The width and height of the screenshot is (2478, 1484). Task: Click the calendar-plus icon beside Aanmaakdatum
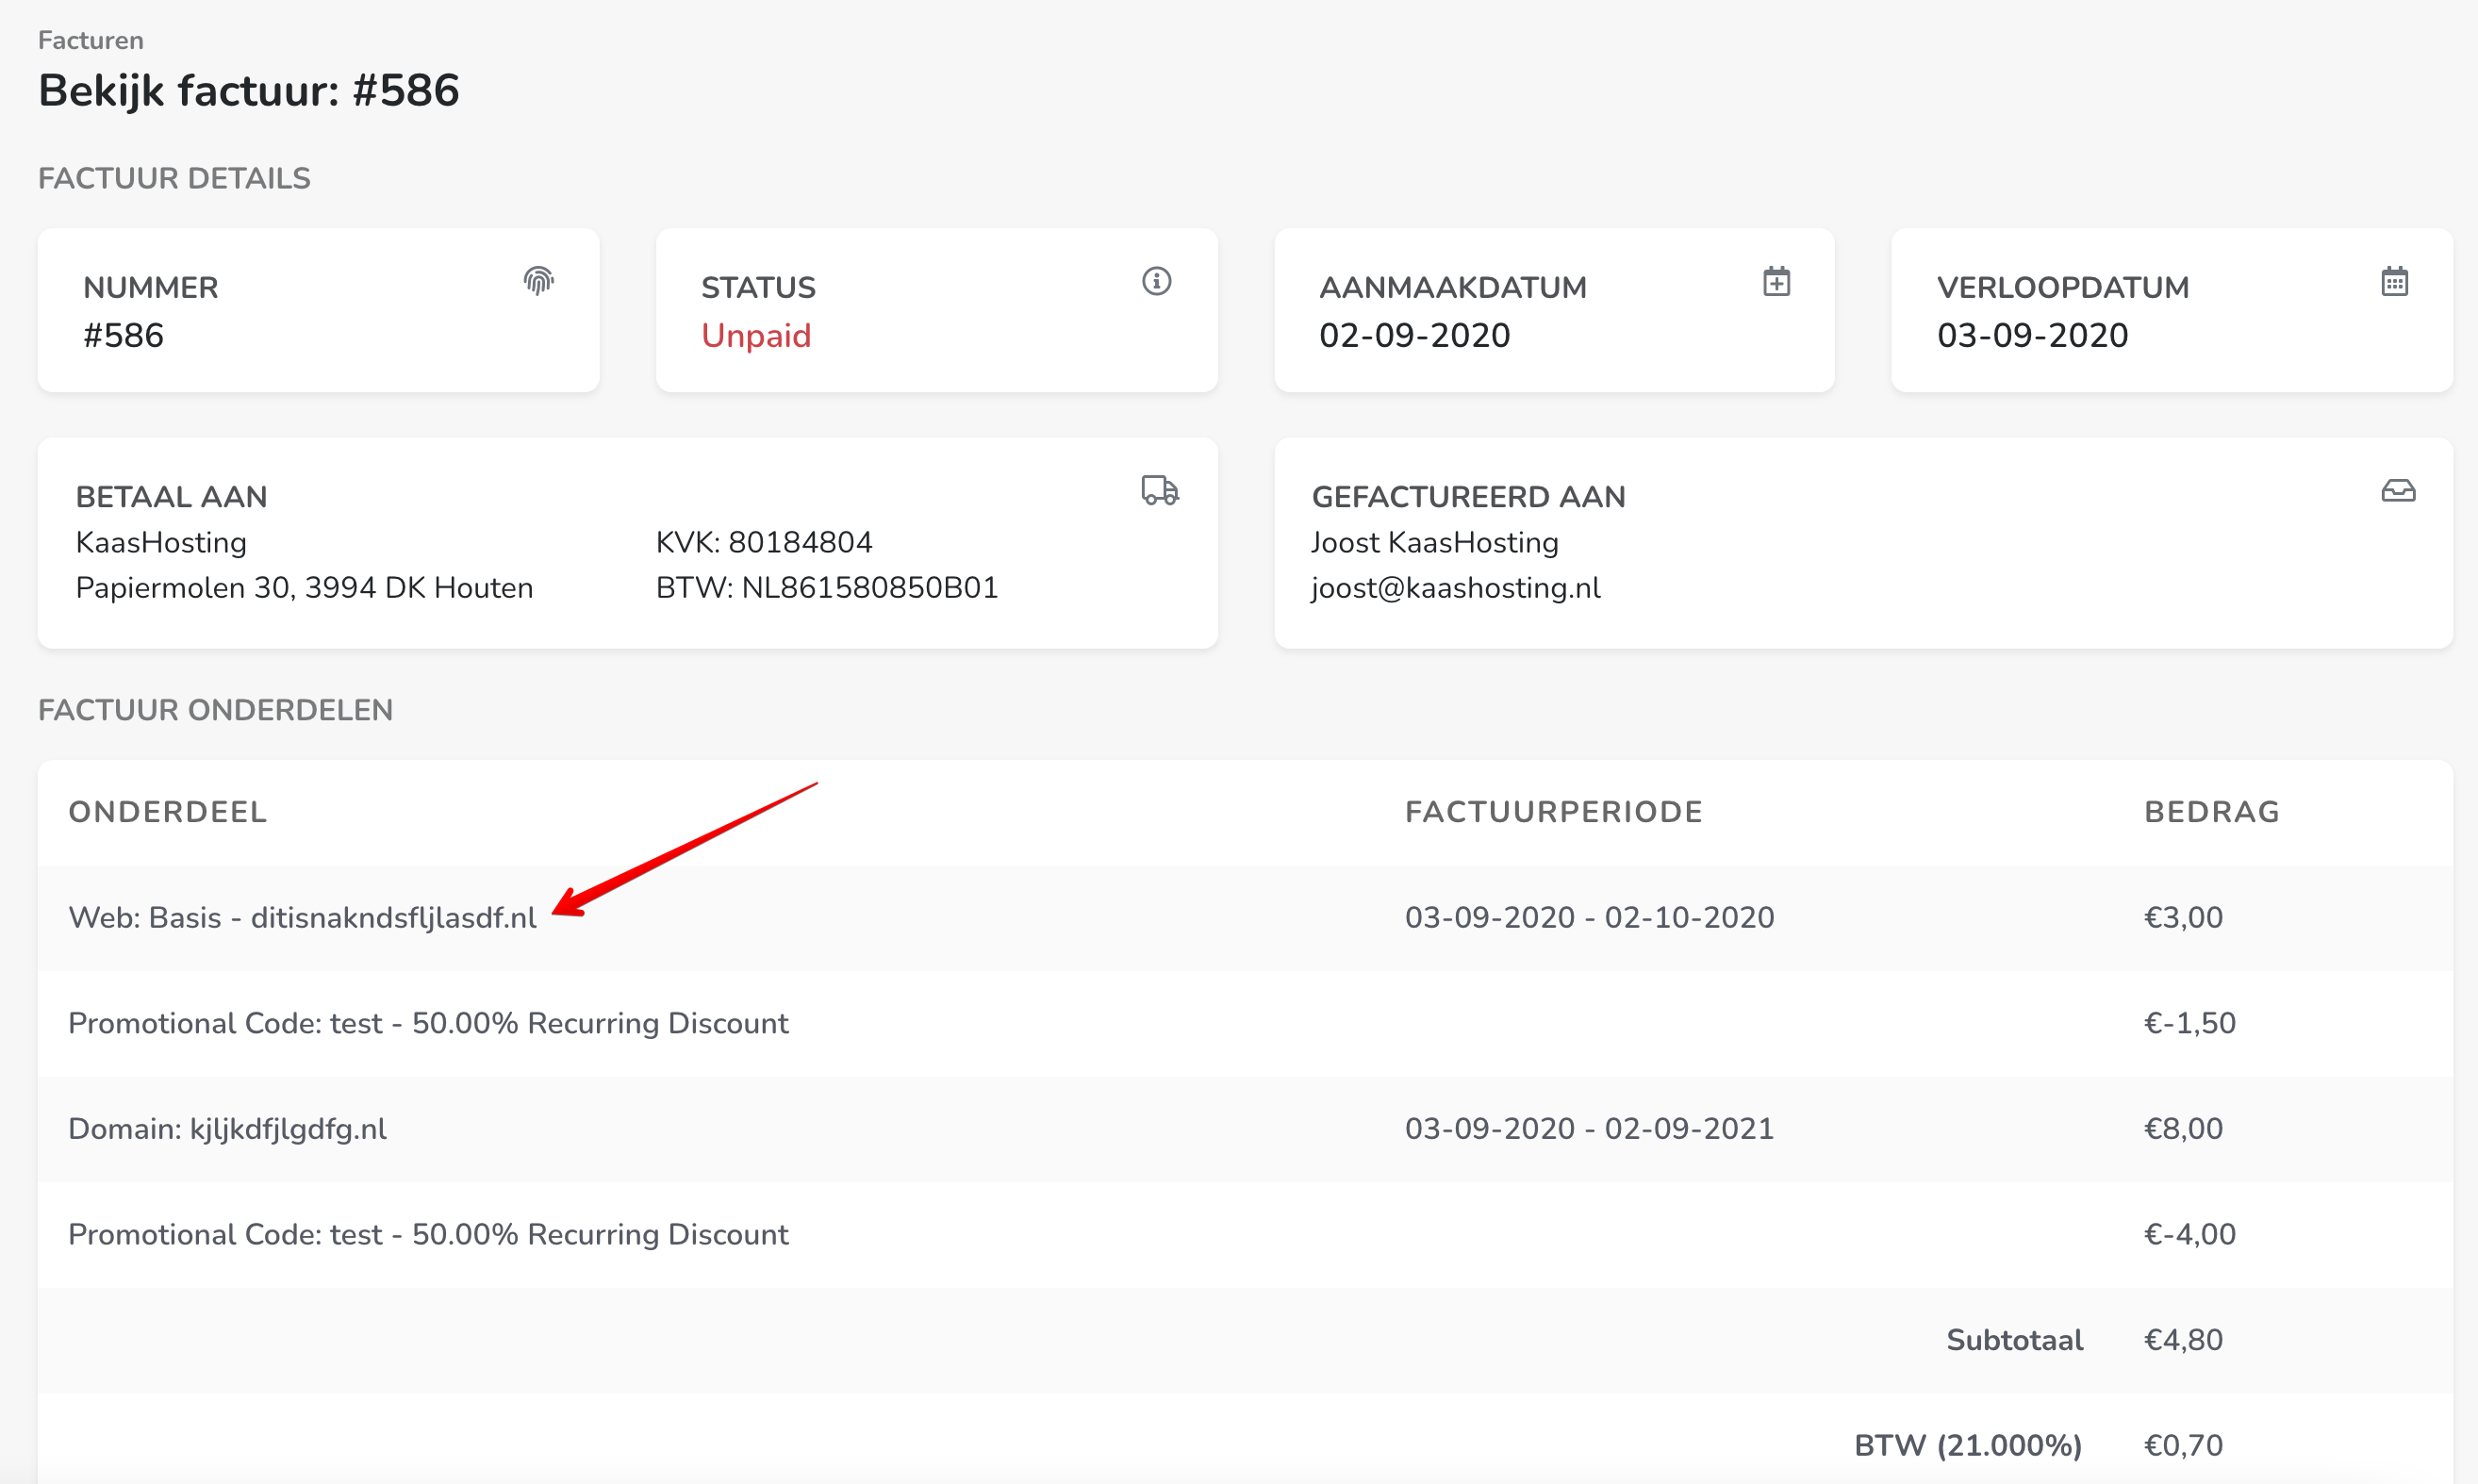pyautogui.click(x=1776, y=282)
